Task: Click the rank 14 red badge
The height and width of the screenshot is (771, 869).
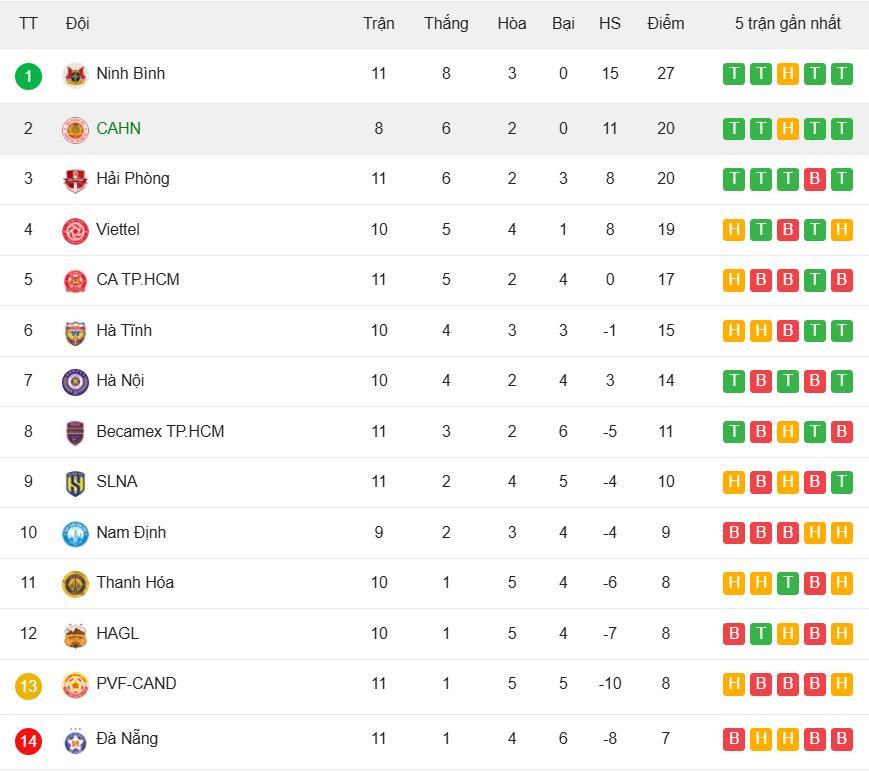Action: (29, 741)
